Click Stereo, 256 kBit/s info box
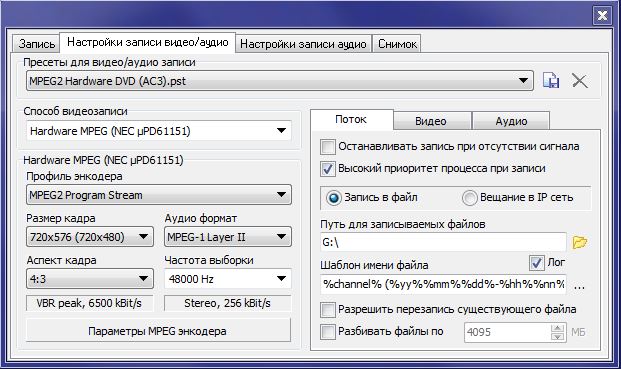621x369 pixels. pos(228,303)
